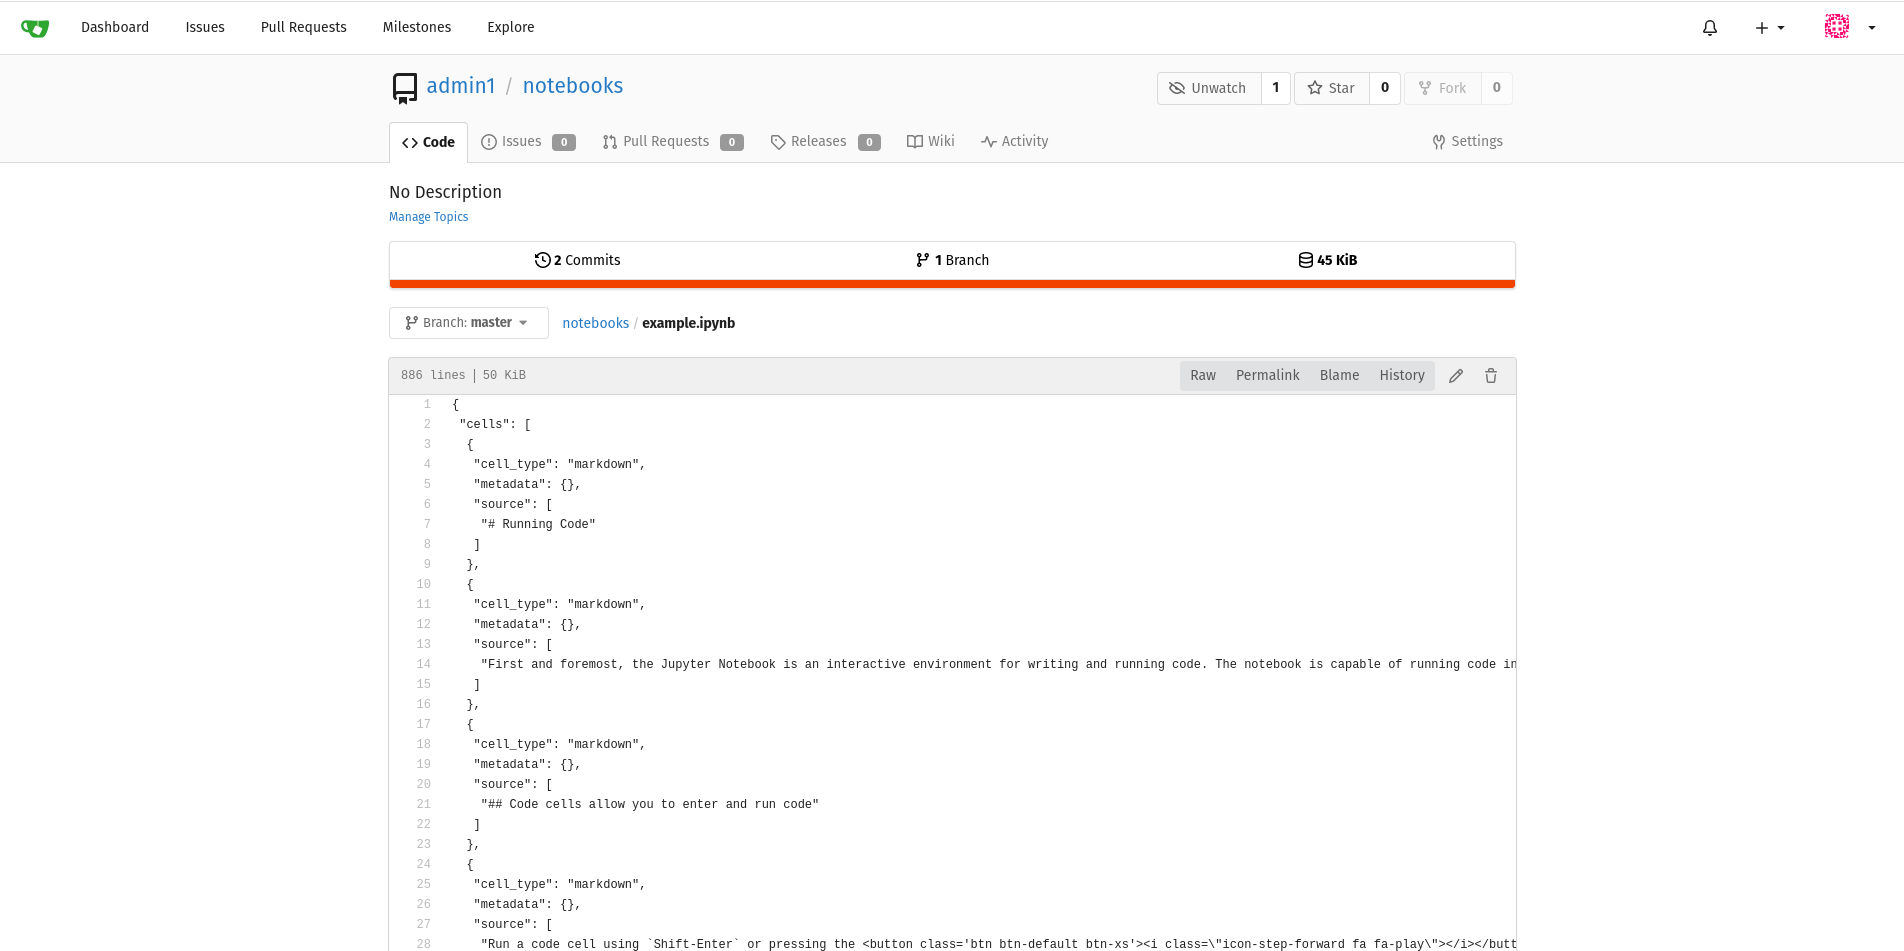Click the 45 KiB size indicator
Screen dimensions: 1904x951
point(1327,260)
